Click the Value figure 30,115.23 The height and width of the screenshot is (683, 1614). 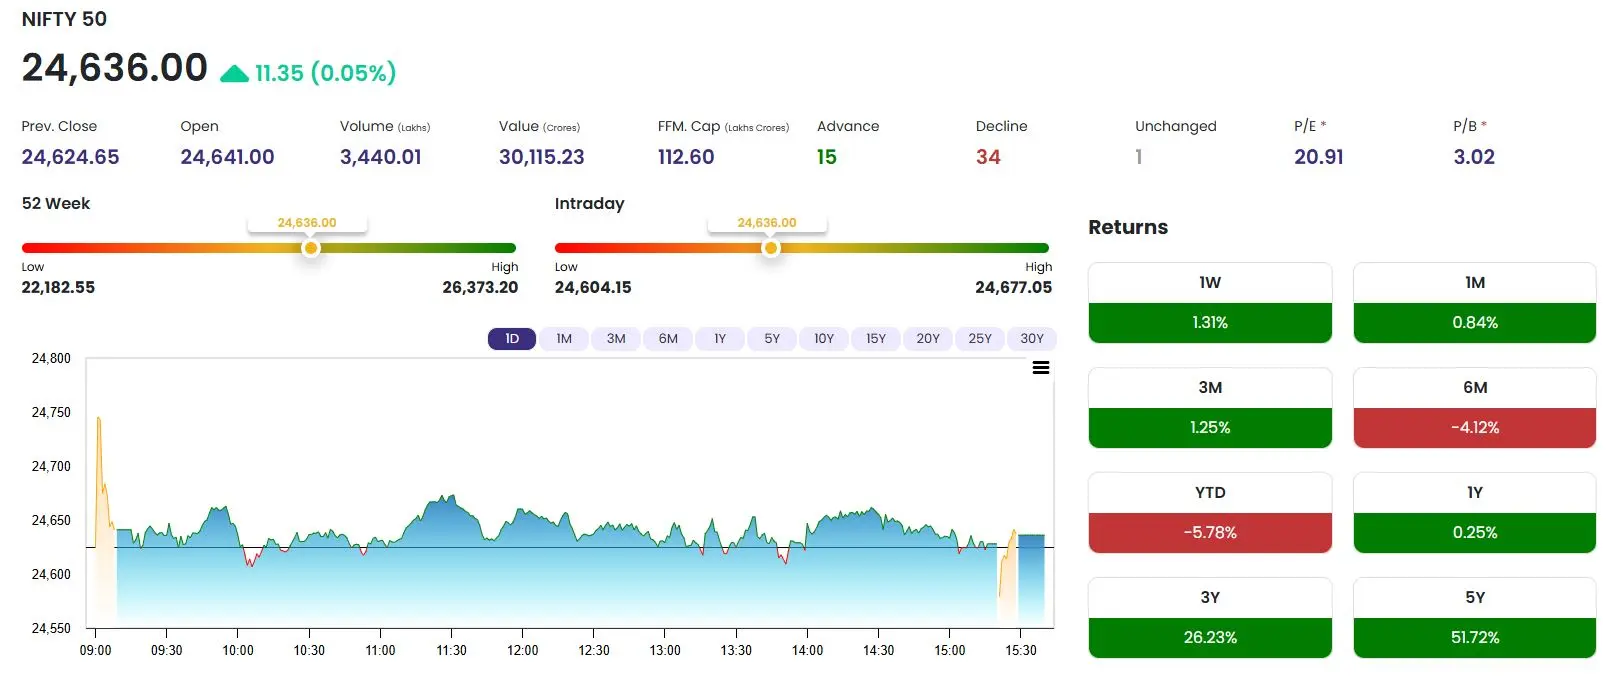click(x=541, y=157)
